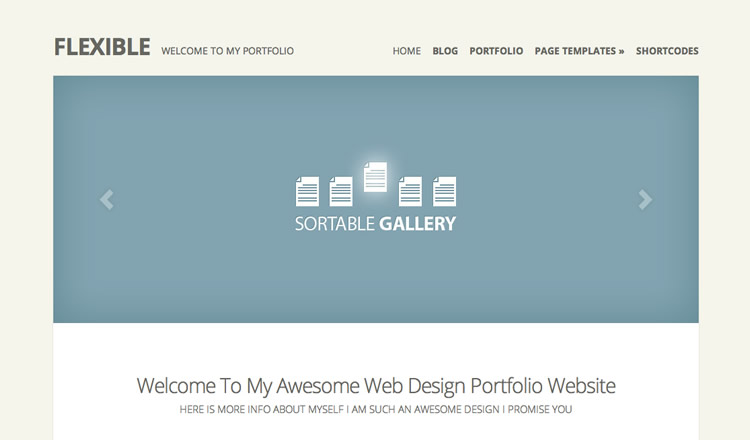Show previous slide with left arrow
The image size is (750, 440).
click(107, 200)
